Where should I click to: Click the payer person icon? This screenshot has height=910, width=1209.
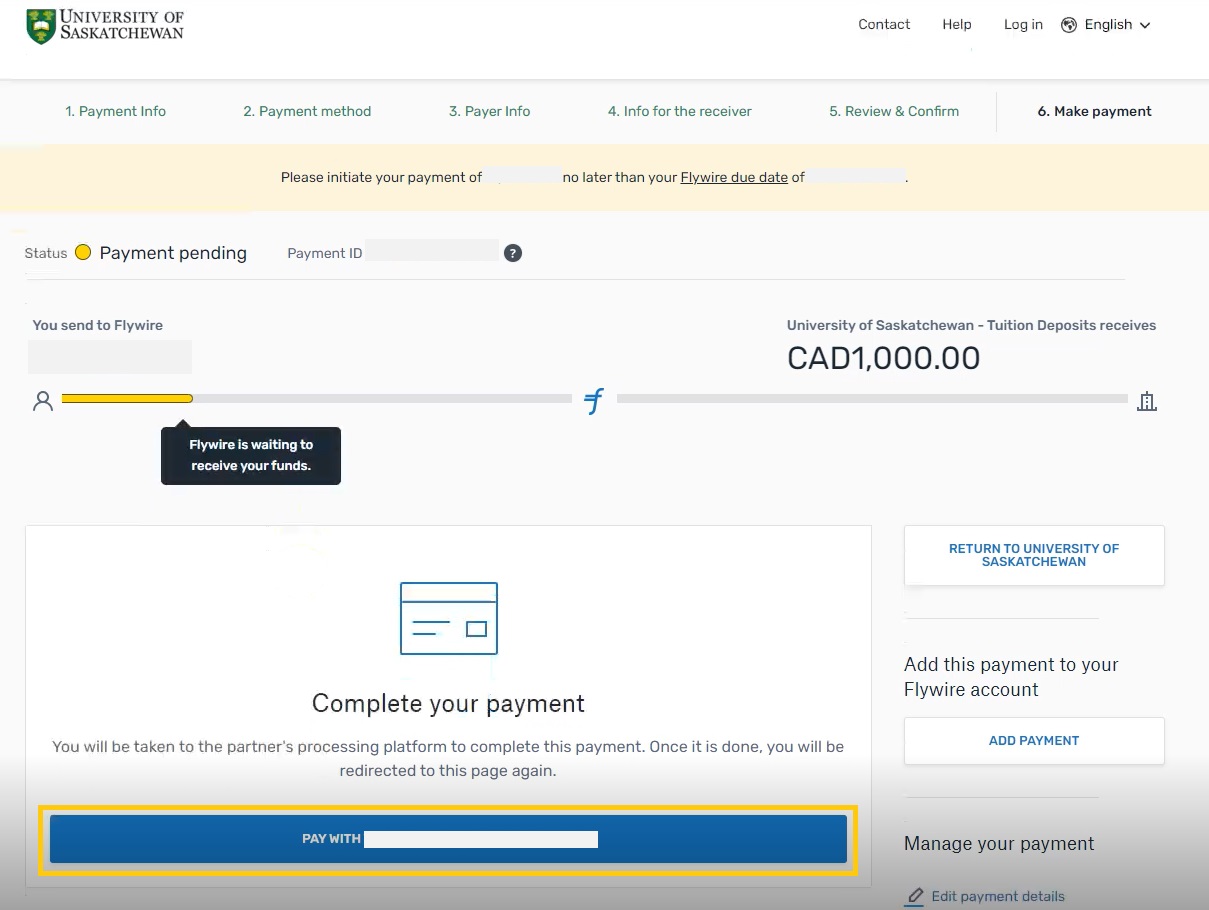pos(42,401)
